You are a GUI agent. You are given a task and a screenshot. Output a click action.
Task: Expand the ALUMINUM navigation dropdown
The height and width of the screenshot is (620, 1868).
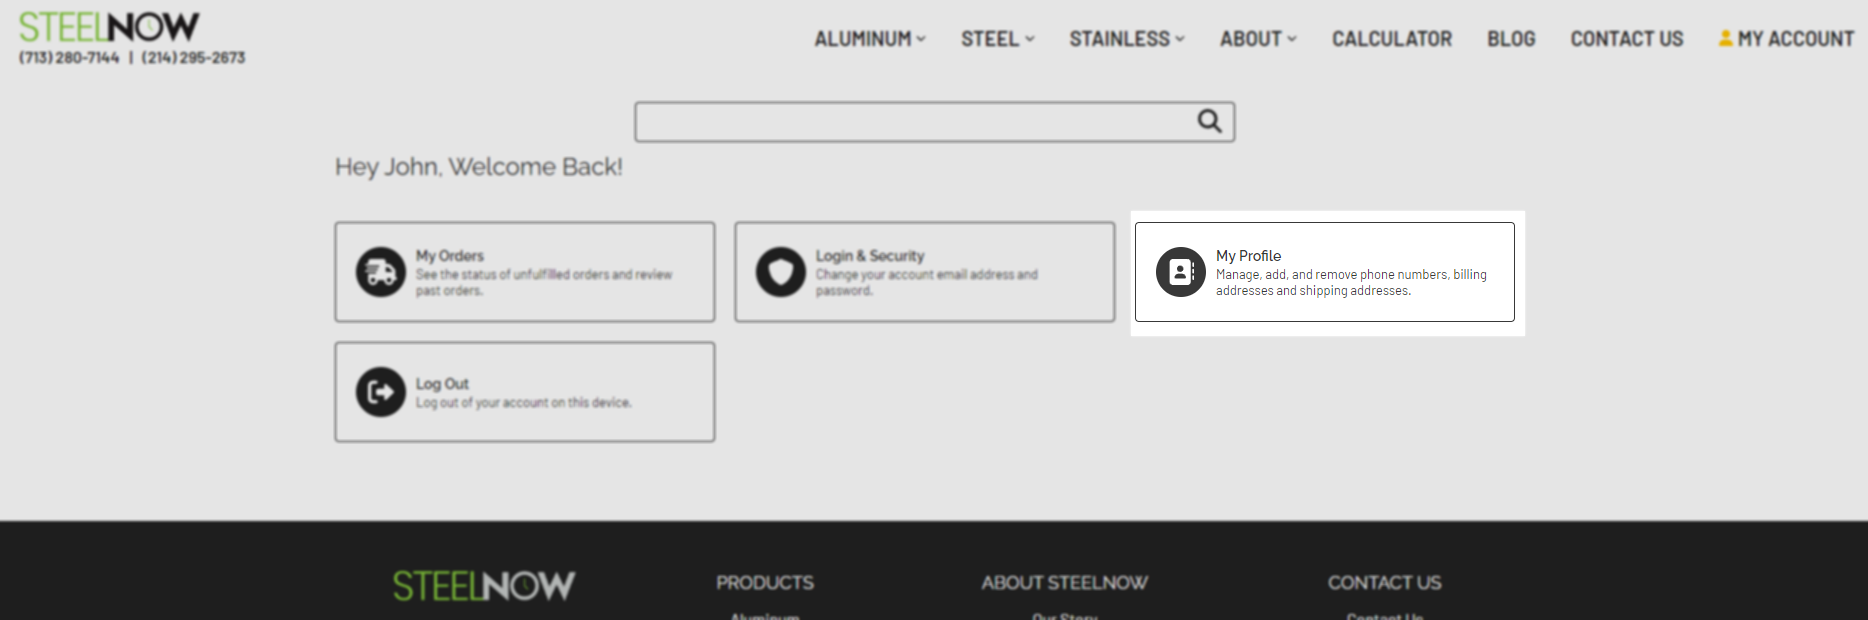(x=863, y=39)
